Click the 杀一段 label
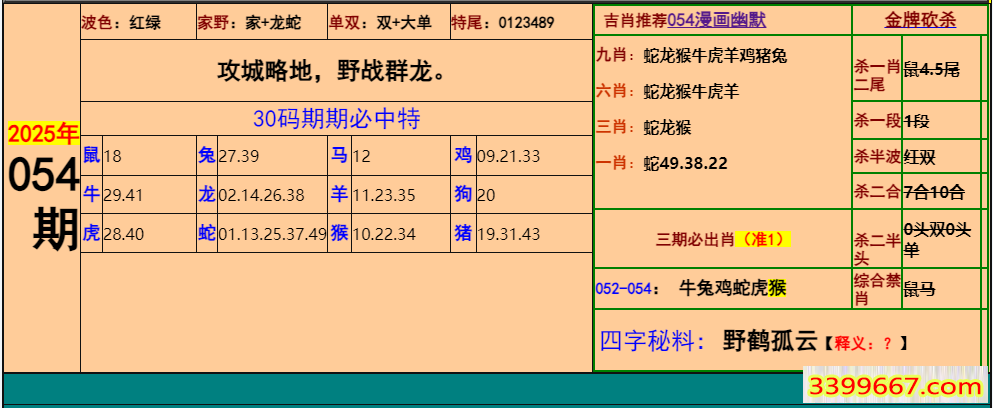Screen dimensions: 993x408 coord(877,120)
